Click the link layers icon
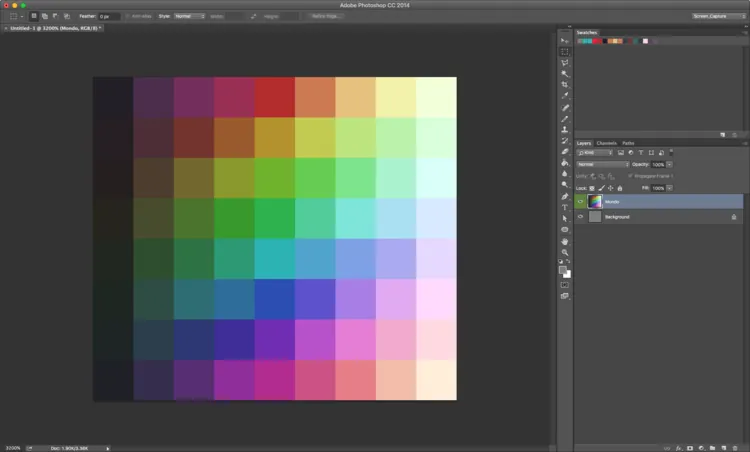 click(x=667, y=448)
